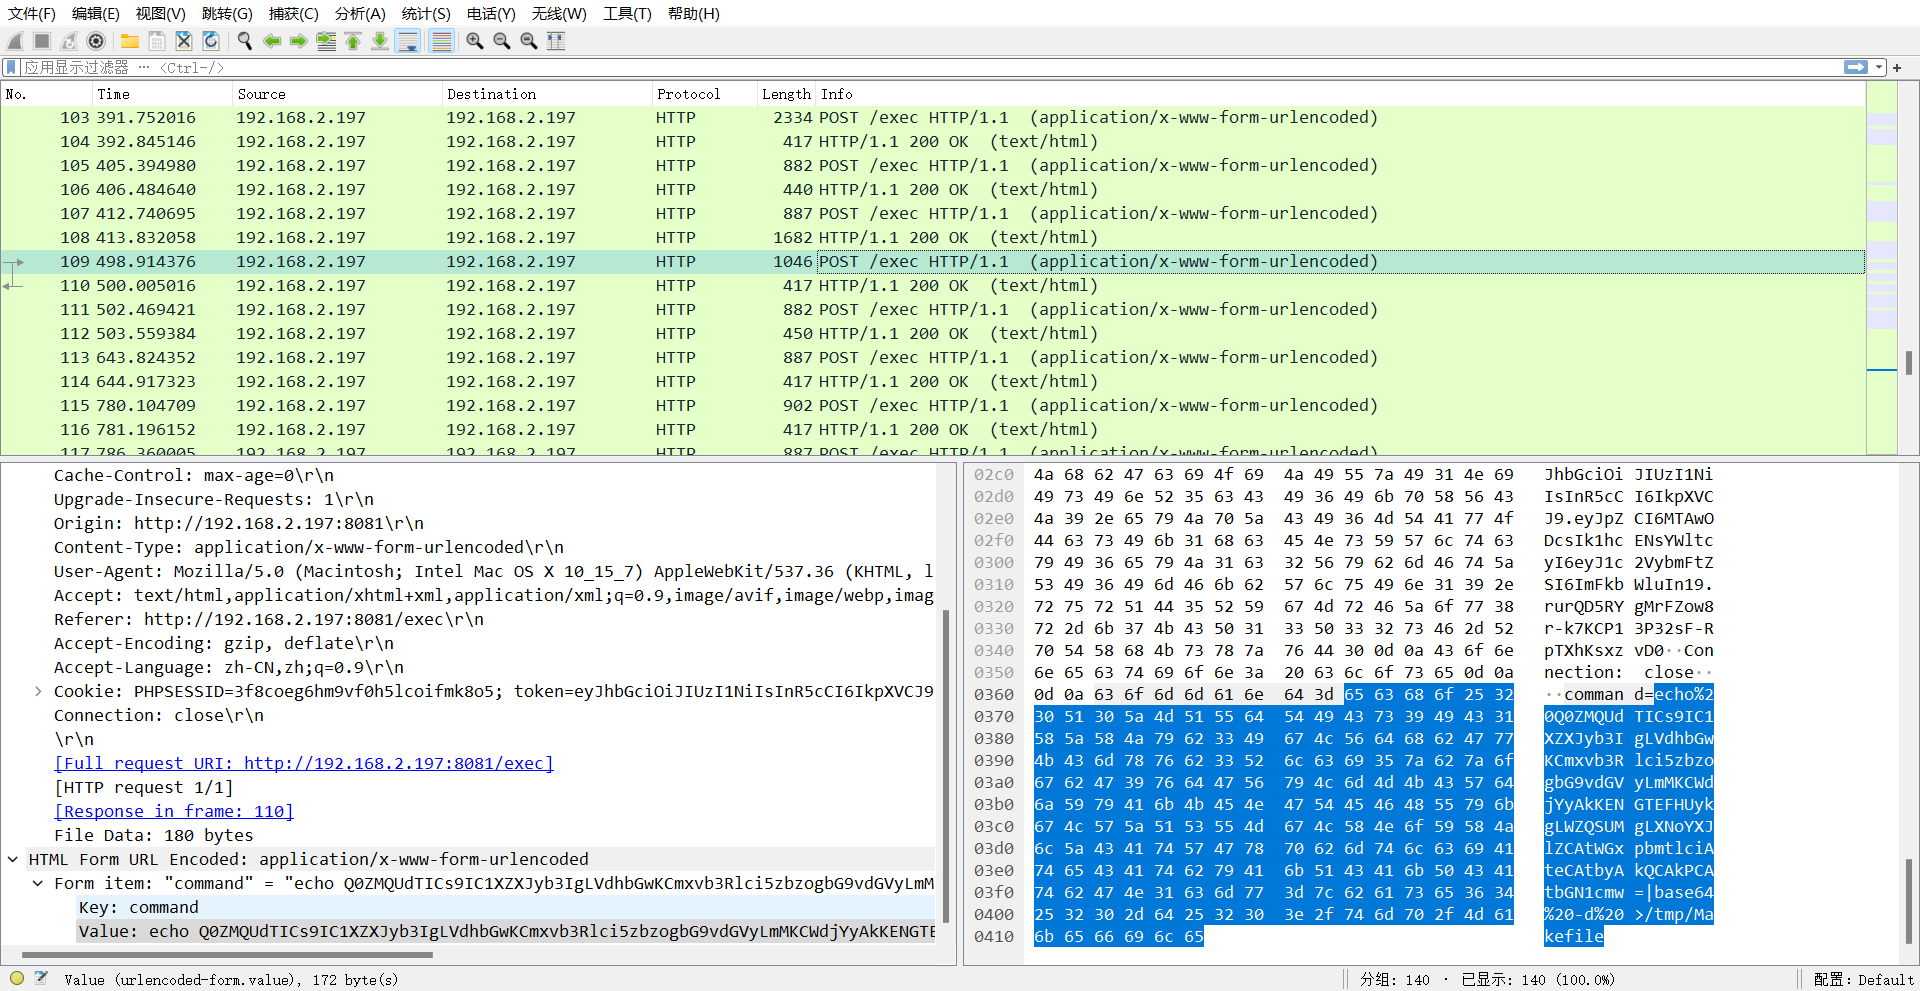Open the 跳转(G) menu
The width and height of the screenshot is (1920, 991).
(227, 13)
